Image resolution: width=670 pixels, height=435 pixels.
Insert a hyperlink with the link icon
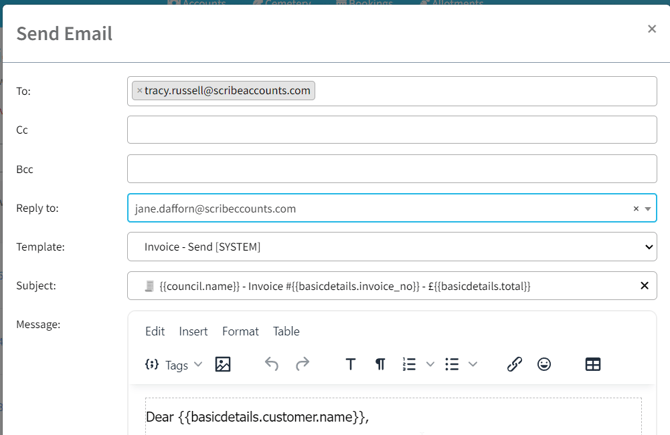coord(514,365)
